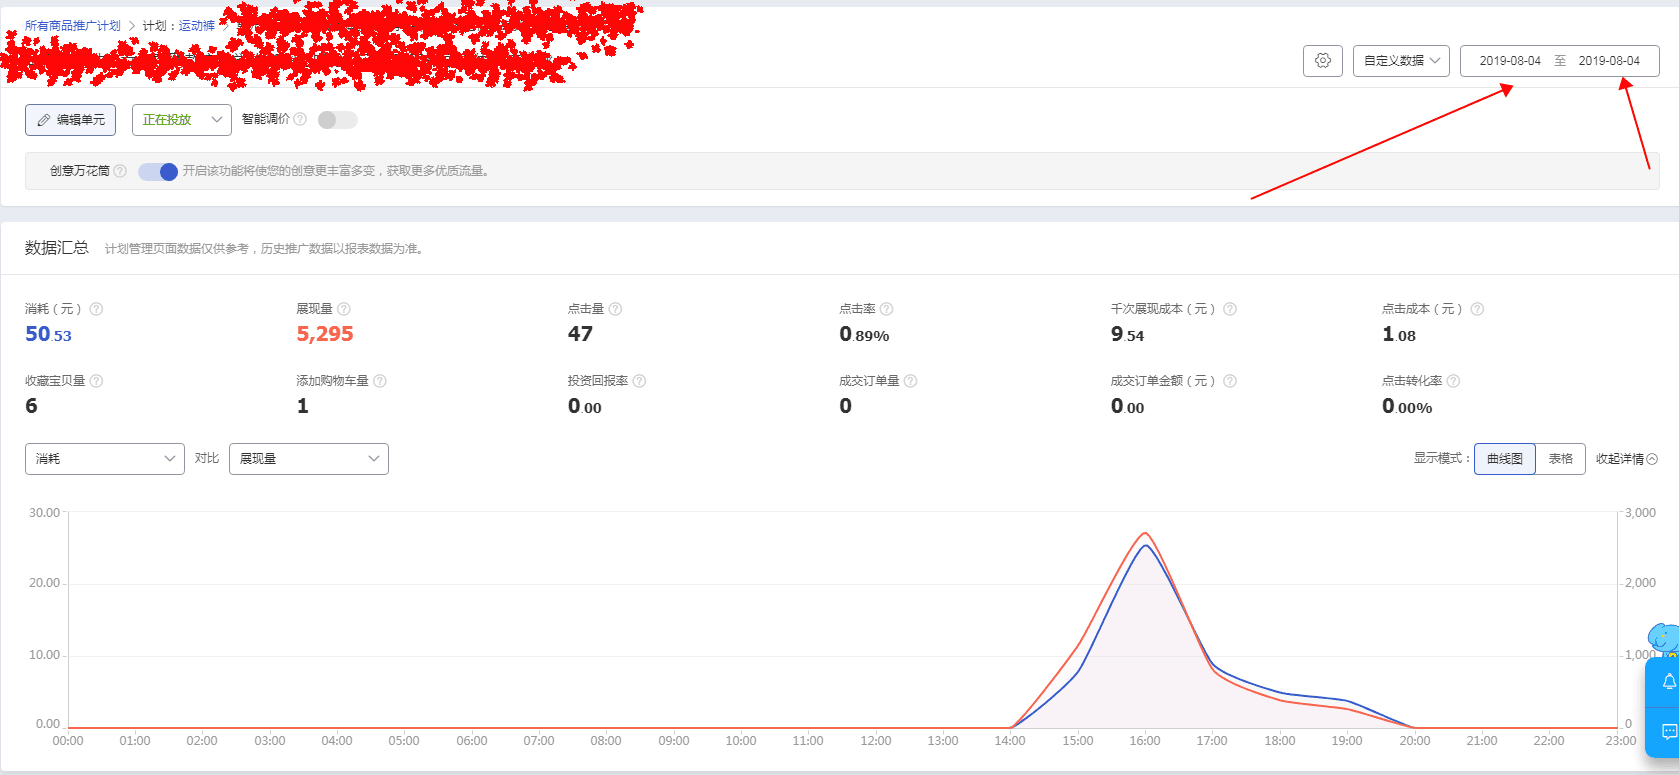Click the 16:00 label on the chart axis

(1145, 741)
